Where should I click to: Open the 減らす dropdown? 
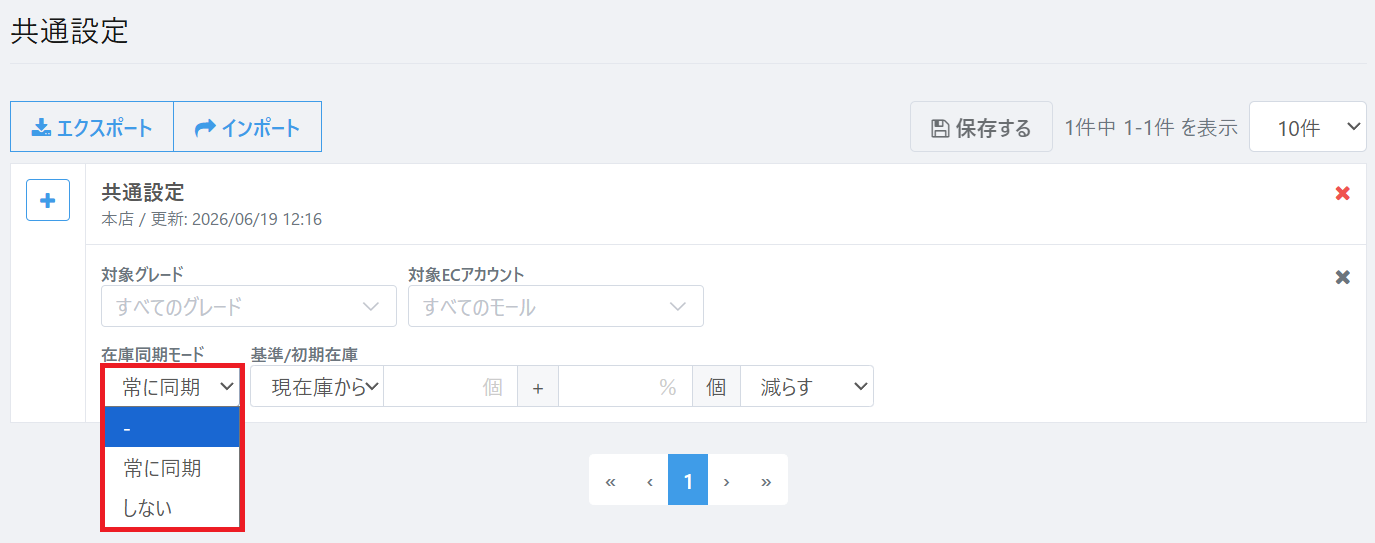click(807, 386)
